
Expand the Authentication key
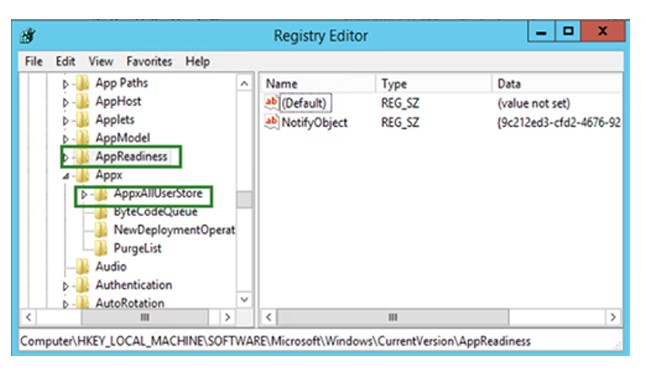coord(66,286)
